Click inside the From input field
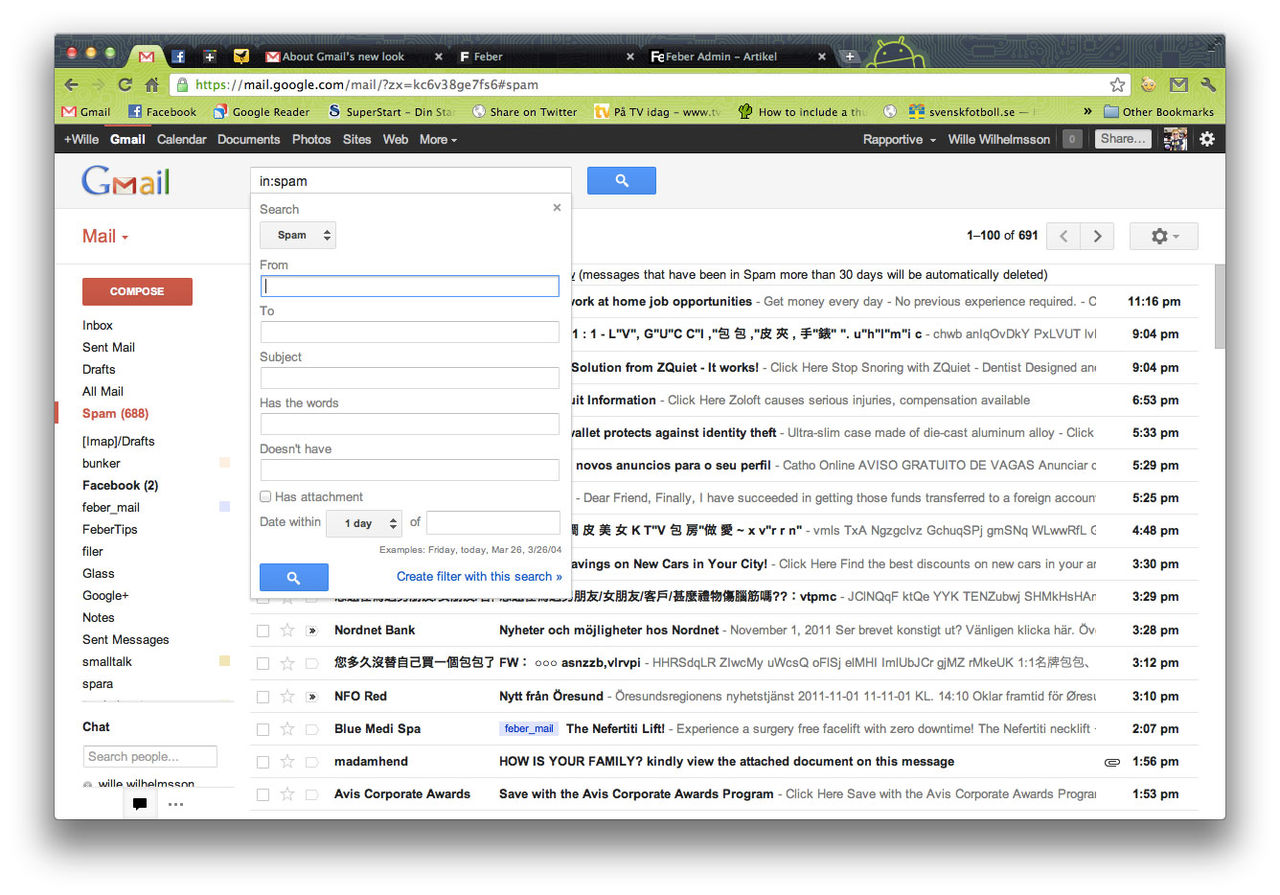Image resolution: width=1280 pixels, height=895 pixels. pyautogui.click(x=409, y=285)
